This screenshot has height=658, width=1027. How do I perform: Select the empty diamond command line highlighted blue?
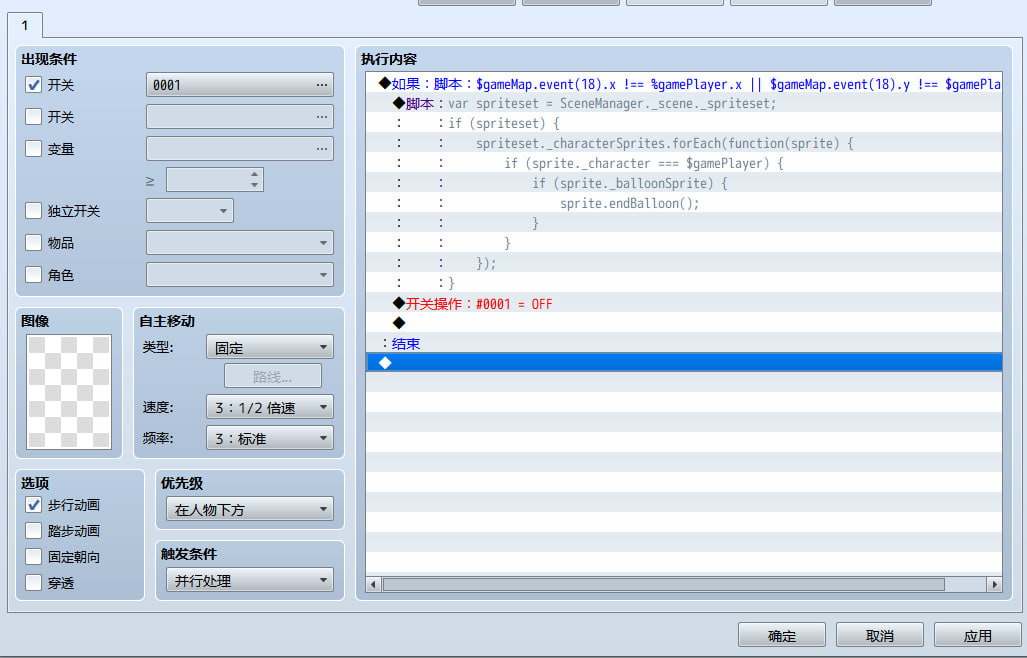click(684, 363)
